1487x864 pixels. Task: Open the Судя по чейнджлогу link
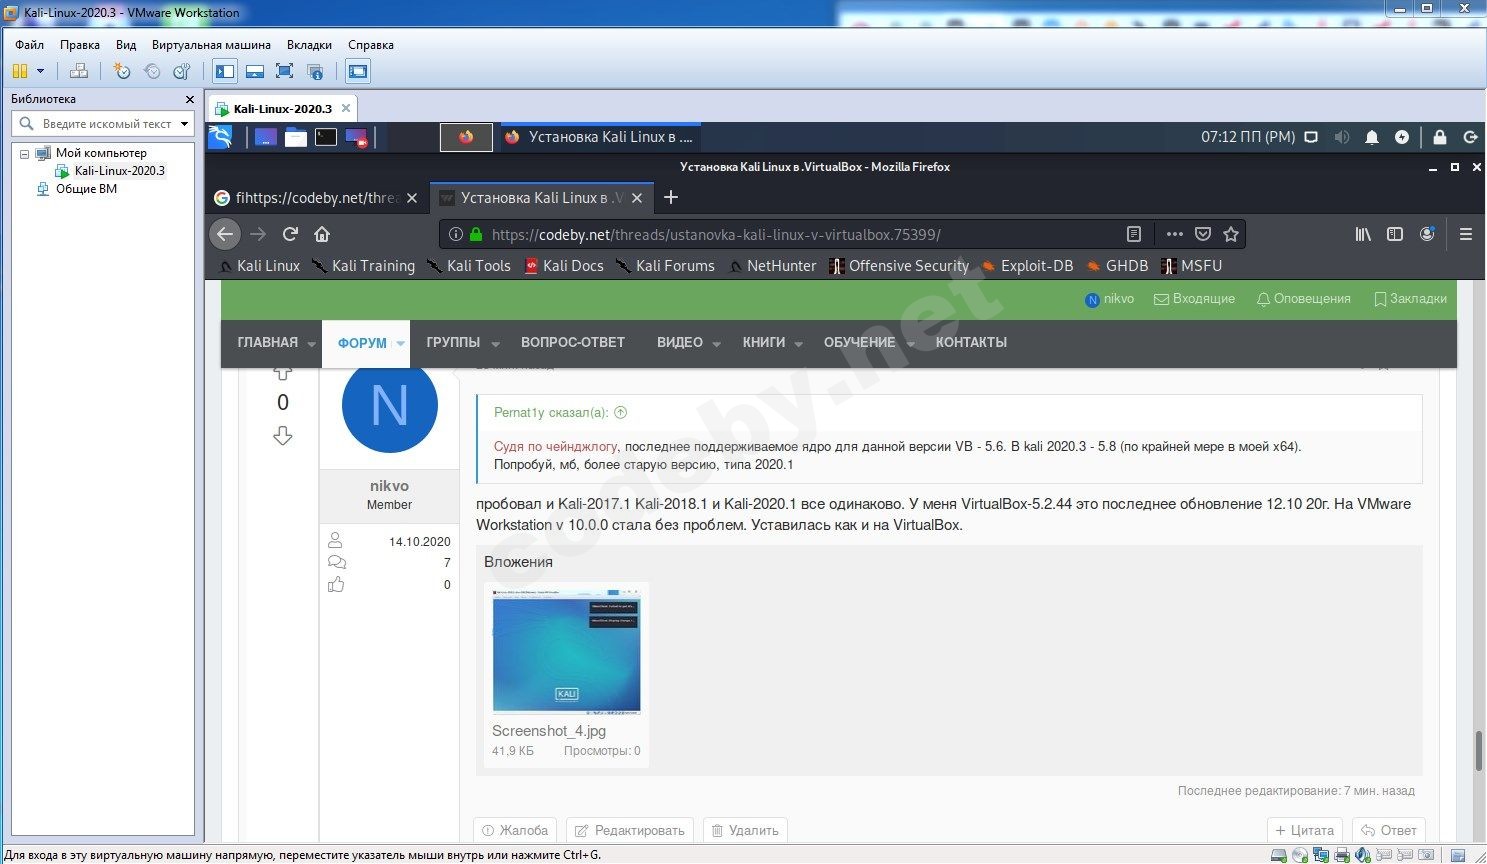555,446
